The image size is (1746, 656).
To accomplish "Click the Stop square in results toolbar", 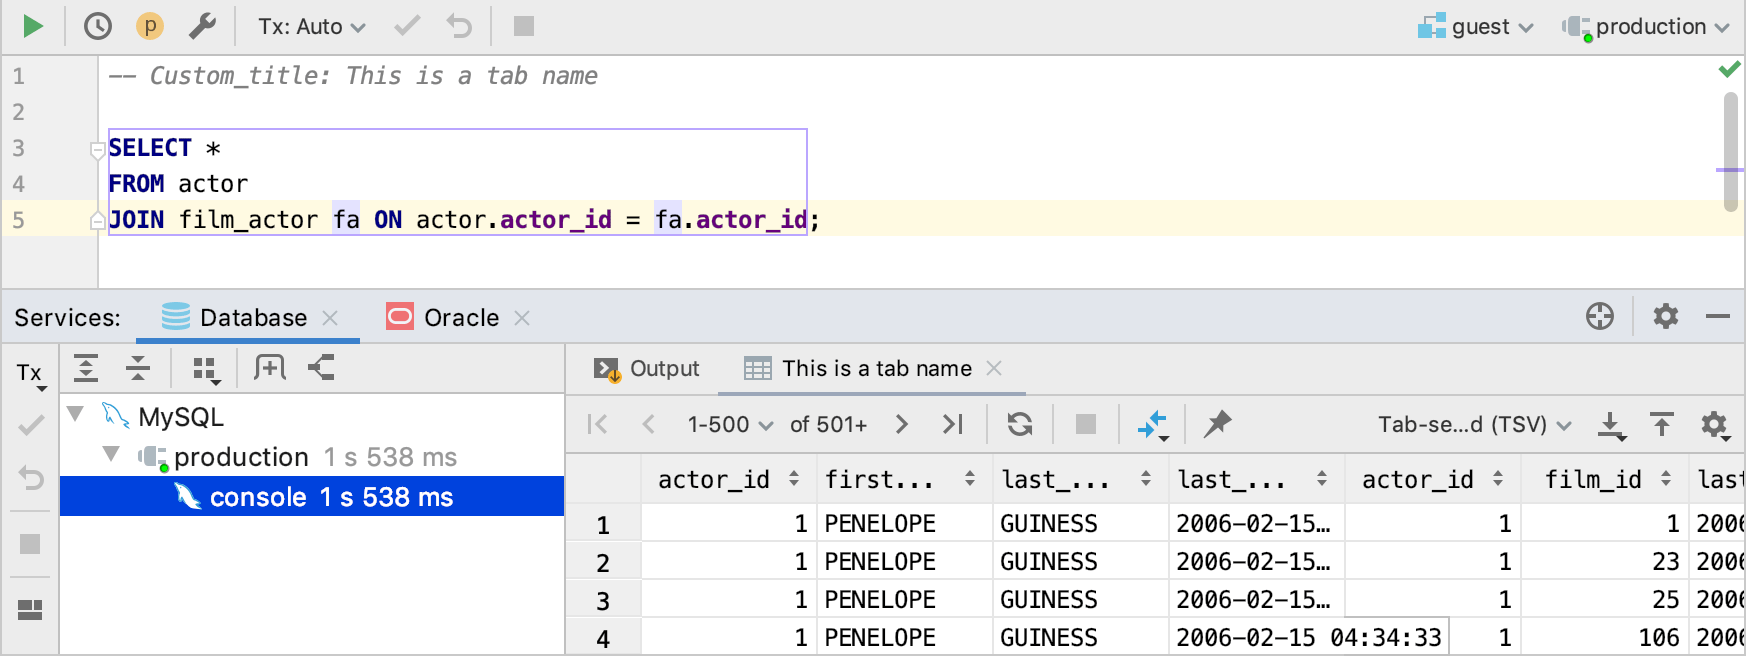I will pyautogui.click(x=1086, y=424).
